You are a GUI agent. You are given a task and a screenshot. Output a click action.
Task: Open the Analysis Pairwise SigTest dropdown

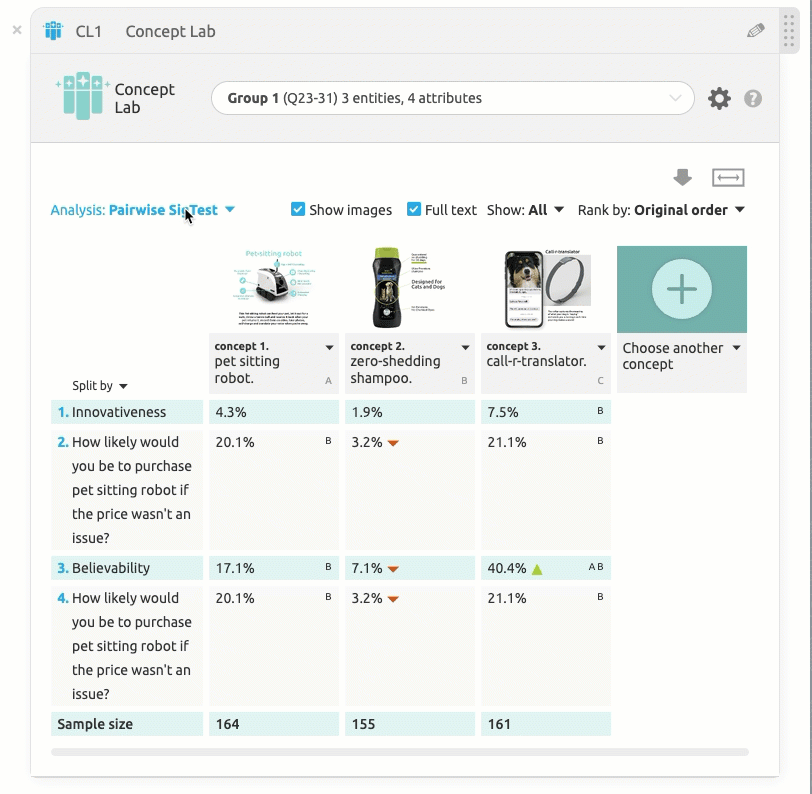143,210
